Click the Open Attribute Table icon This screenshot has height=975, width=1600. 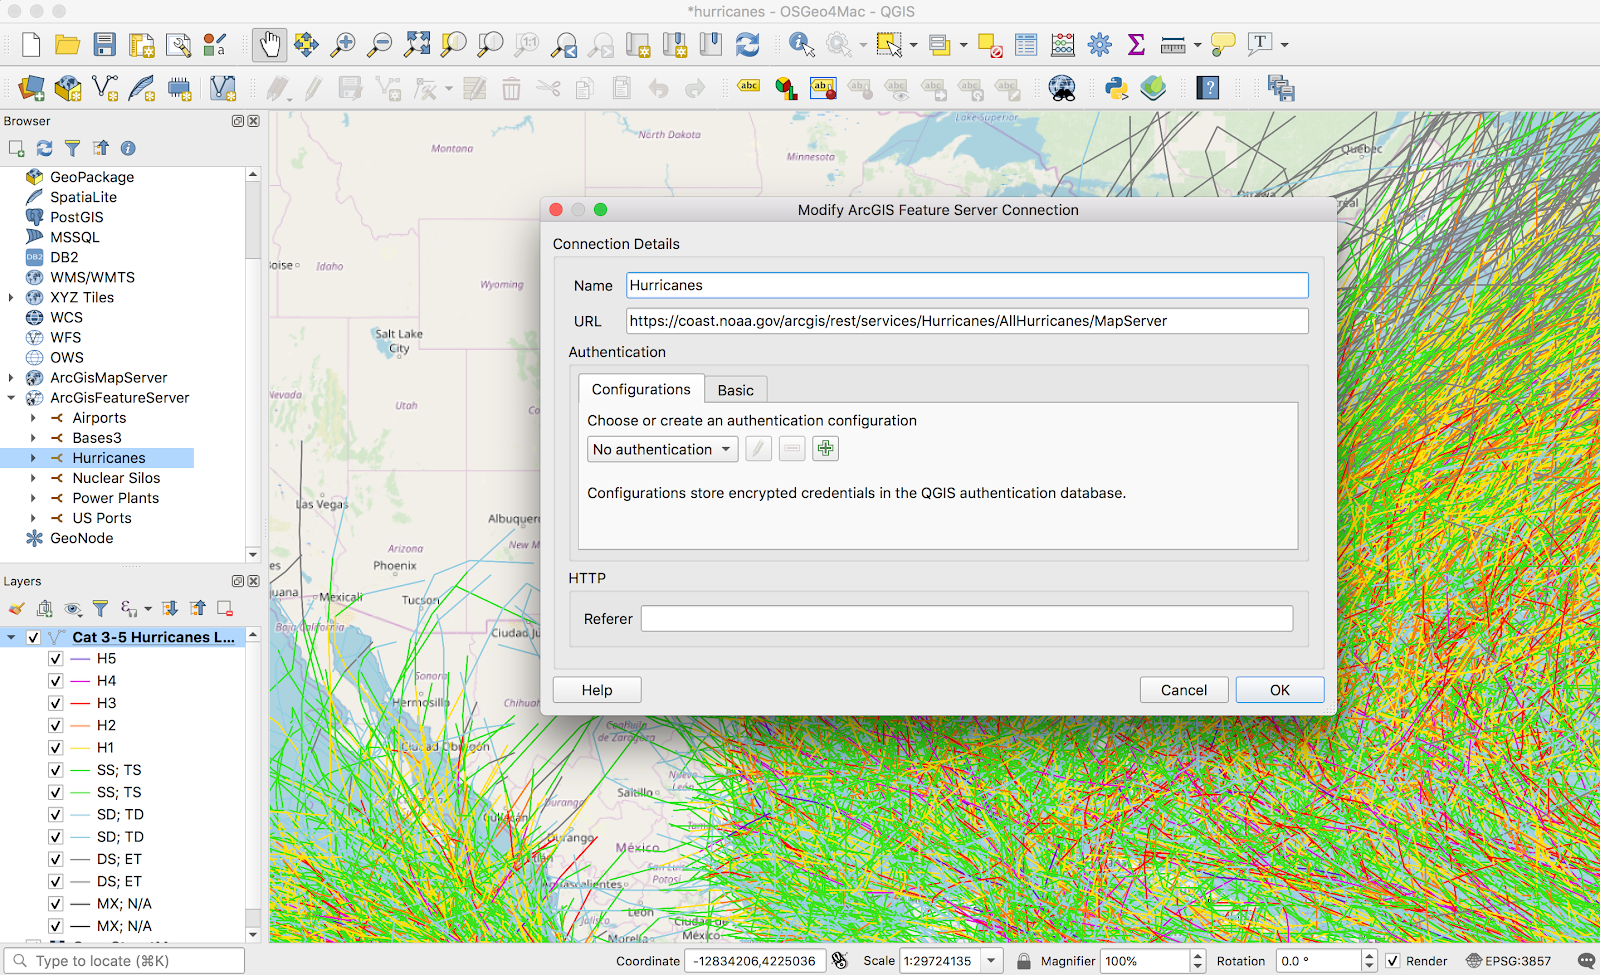(x=1026, y=45)
